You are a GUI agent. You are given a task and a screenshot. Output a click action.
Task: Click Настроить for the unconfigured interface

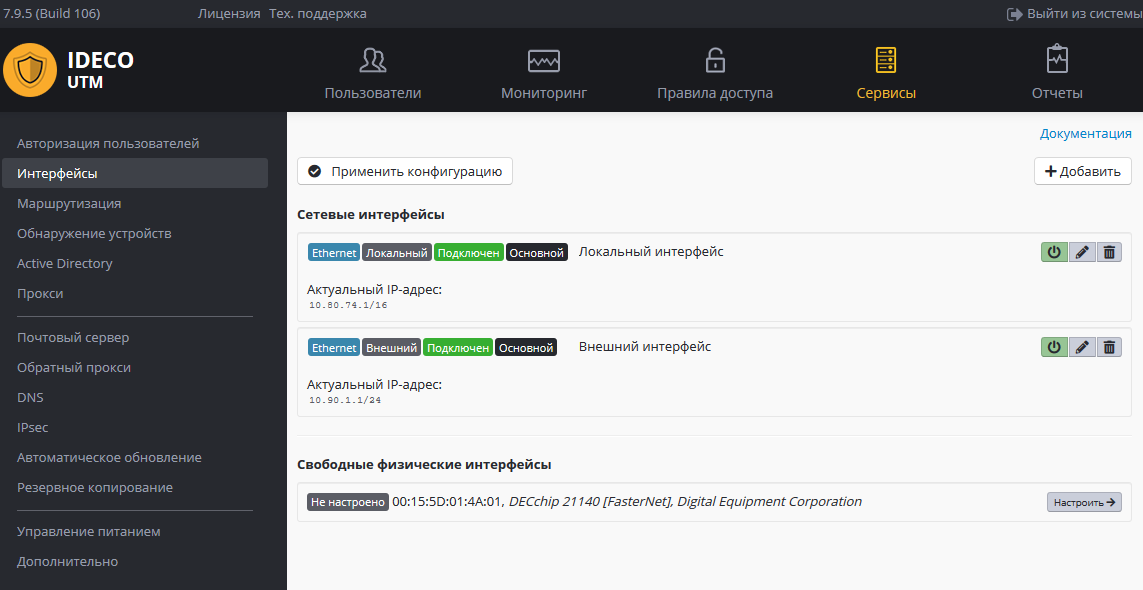click(x=1084, y=502)
